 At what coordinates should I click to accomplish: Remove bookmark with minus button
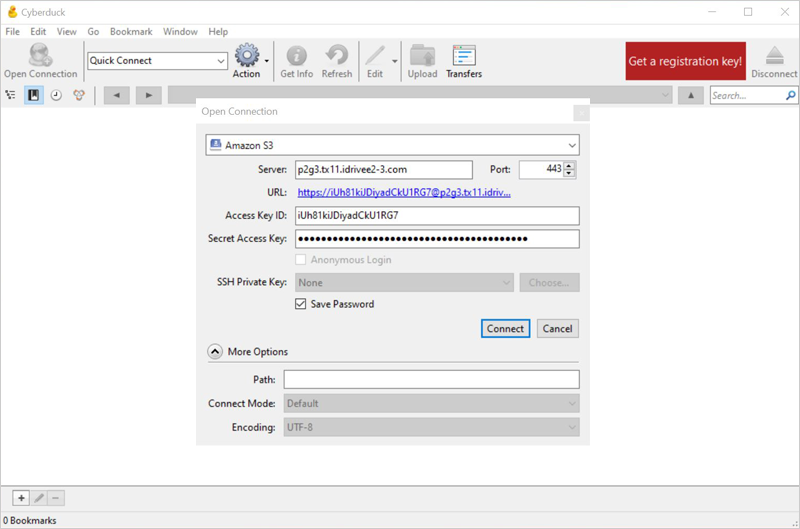coord(56,498)
